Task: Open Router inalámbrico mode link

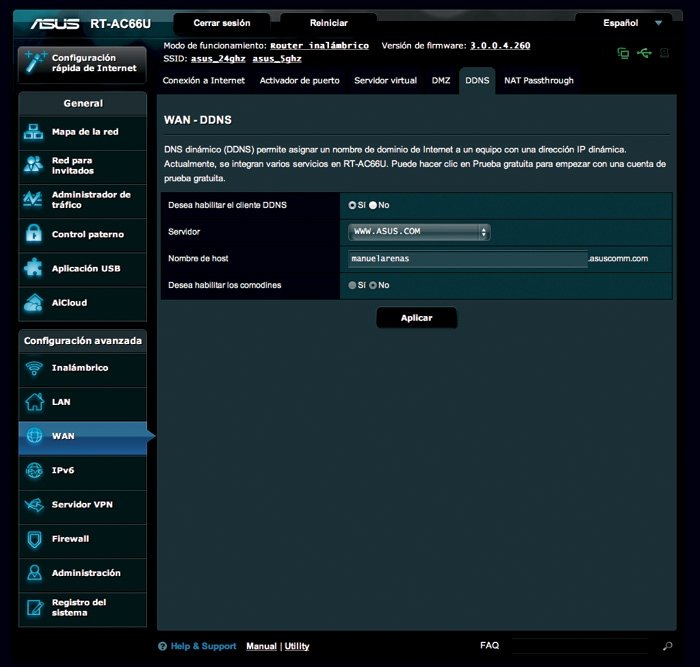Action: (319, 46)
